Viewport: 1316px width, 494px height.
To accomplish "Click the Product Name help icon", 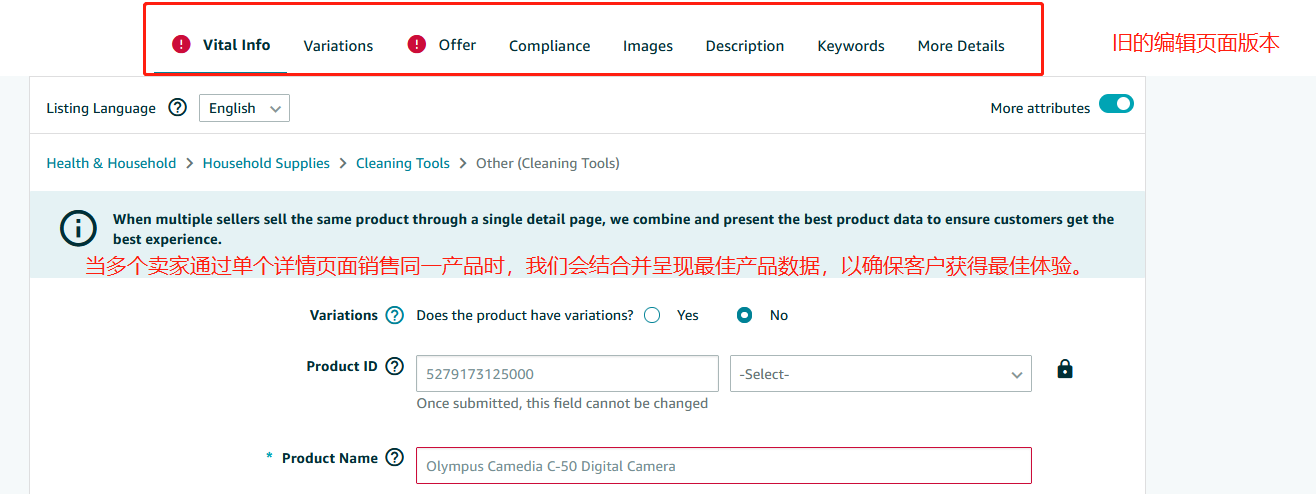I will [x=395, y=458].
